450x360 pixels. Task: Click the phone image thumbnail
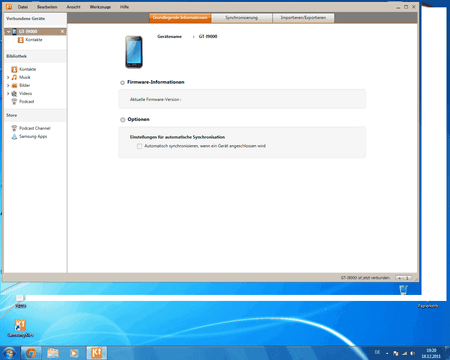pos(134,52)
